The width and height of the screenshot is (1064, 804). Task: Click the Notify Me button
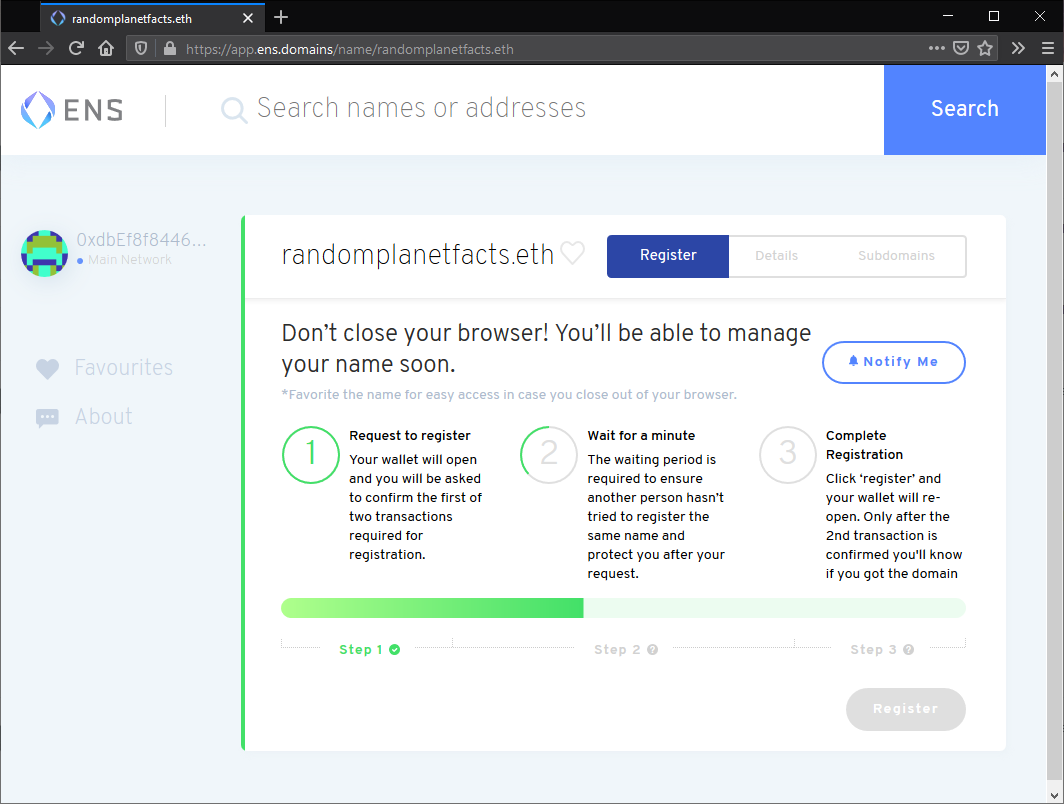coord(893,362)
